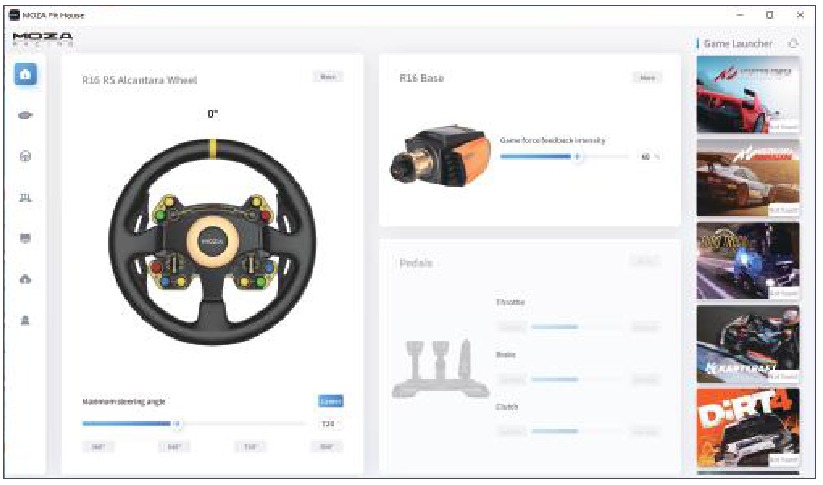Screen dimensions: 823x485
Task: Launch KartKraft from Game Launcher
Action: click(x=748, y=344)
